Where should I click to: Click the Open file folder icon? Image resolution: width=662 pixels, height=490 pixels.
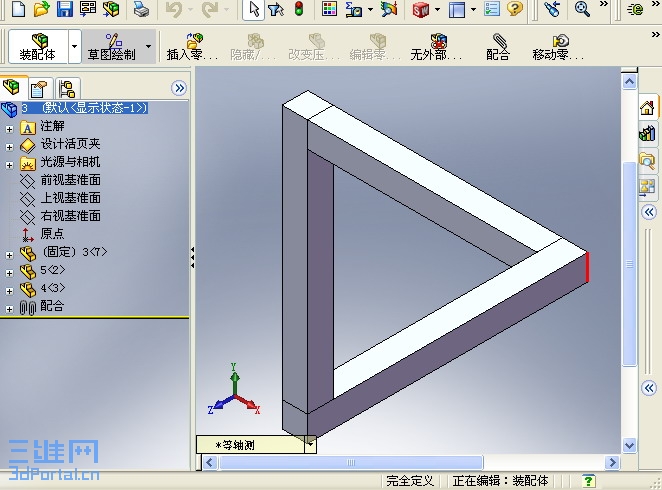click(x=41, y=8)
